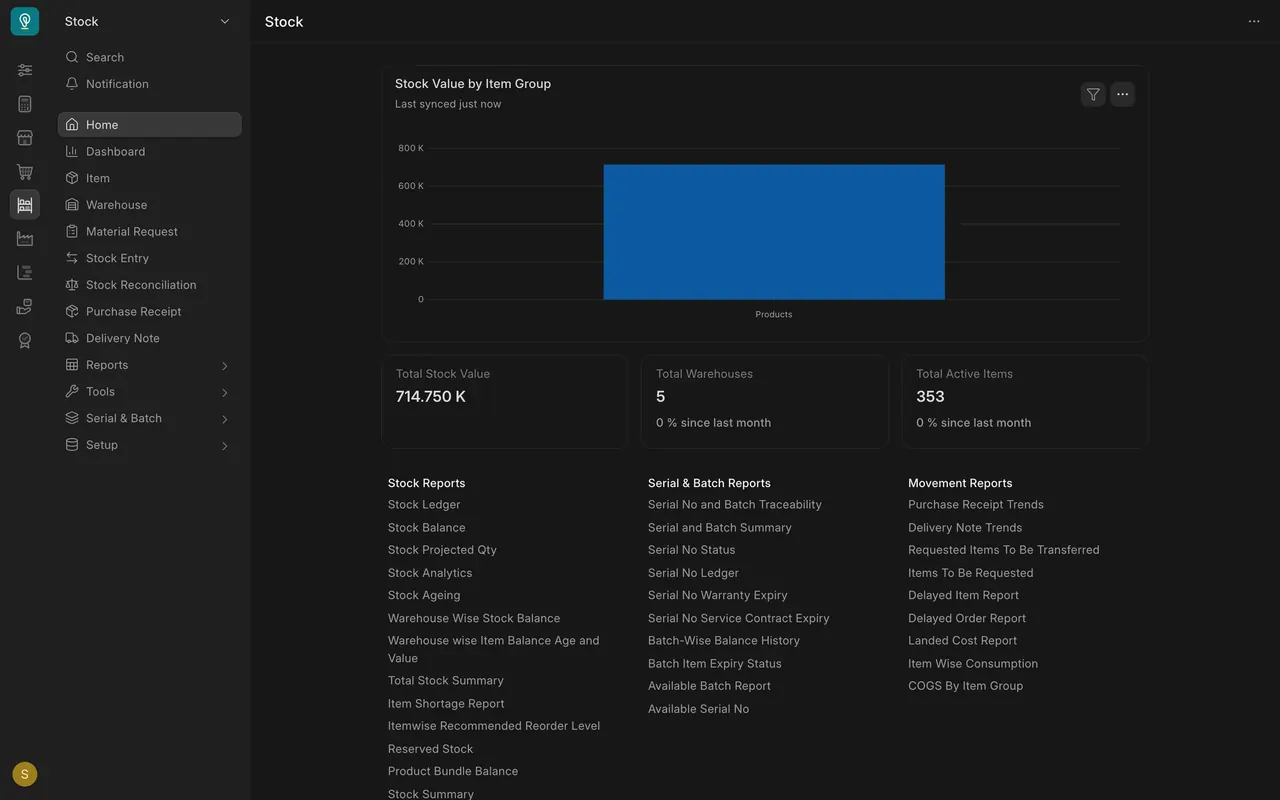Select the active Stock shelves rail icon
The height and width of the screenshot is (800, 1280).
click(x=25, y=205)
